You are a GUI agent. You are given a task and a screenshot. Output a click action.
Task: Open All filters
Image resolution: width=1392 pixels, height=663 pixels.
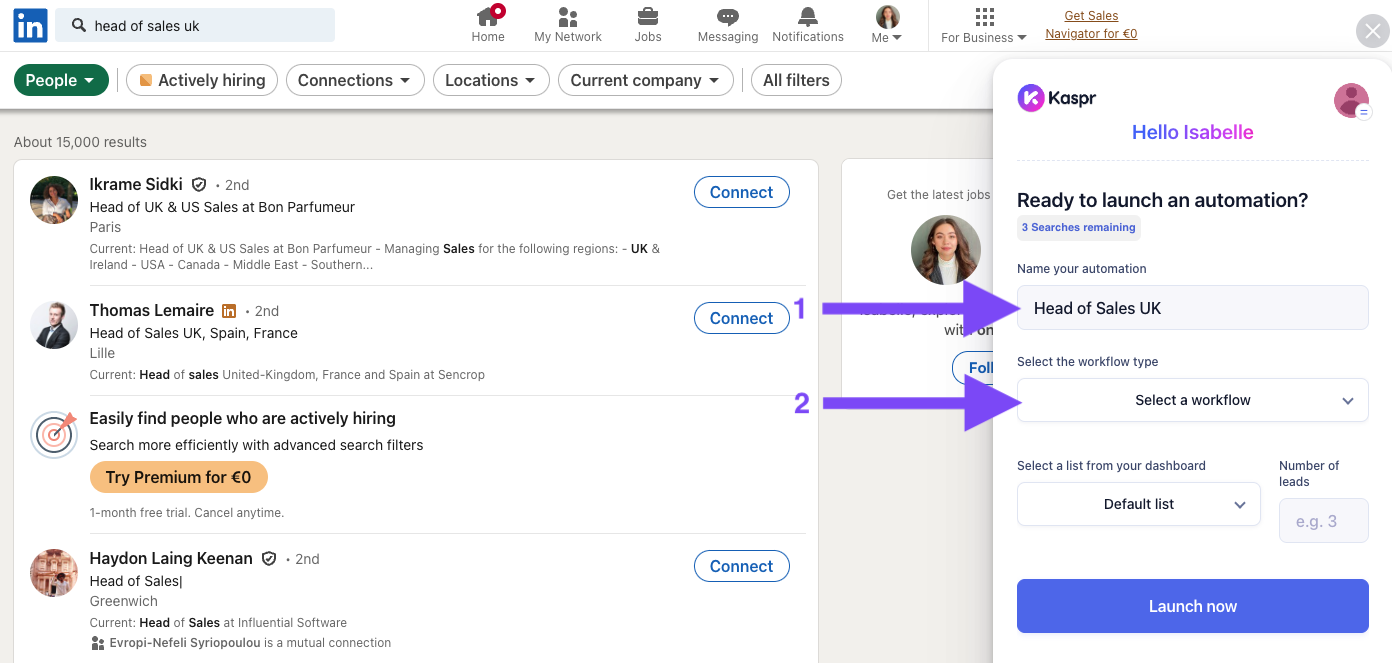(x=796, y=80)
